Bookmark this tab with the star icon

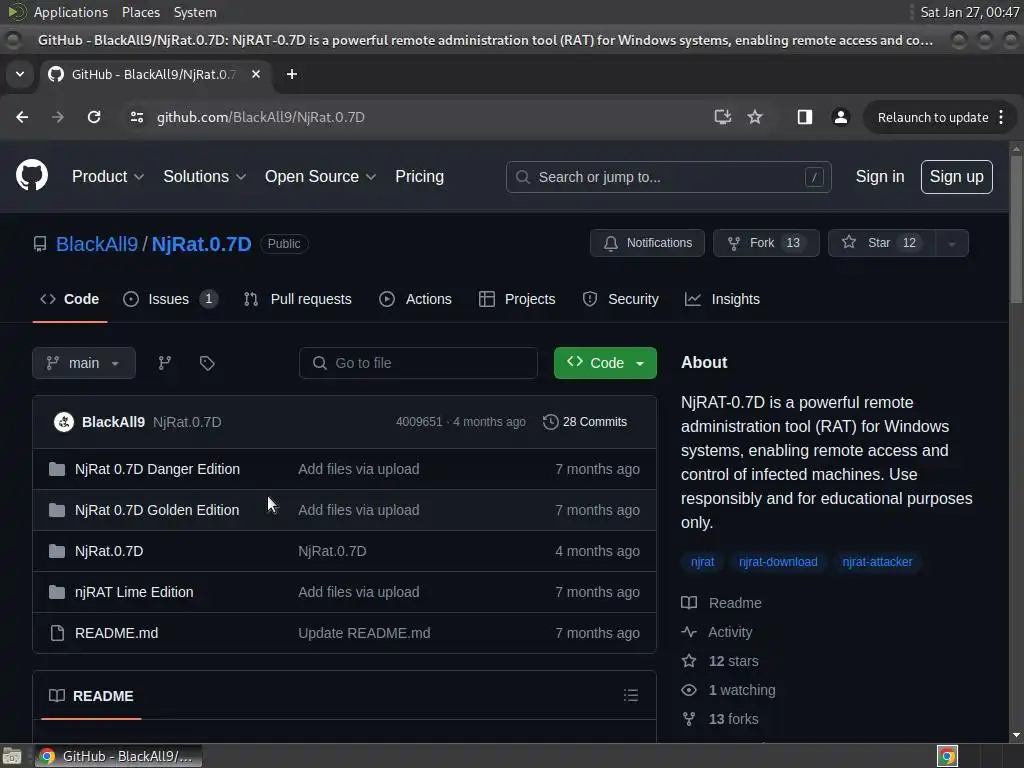pos(755,117)
